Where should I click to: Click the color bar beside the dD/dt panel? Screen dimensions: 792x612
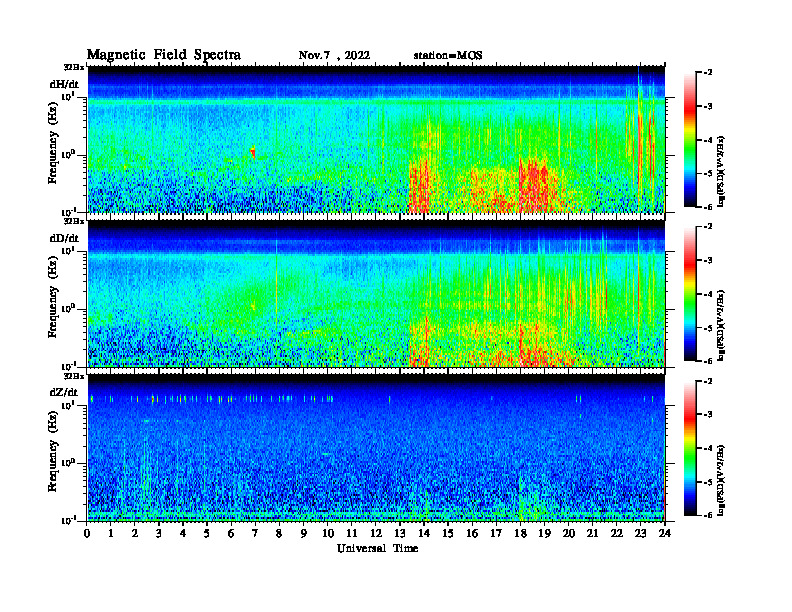click(x=689, y=293)
